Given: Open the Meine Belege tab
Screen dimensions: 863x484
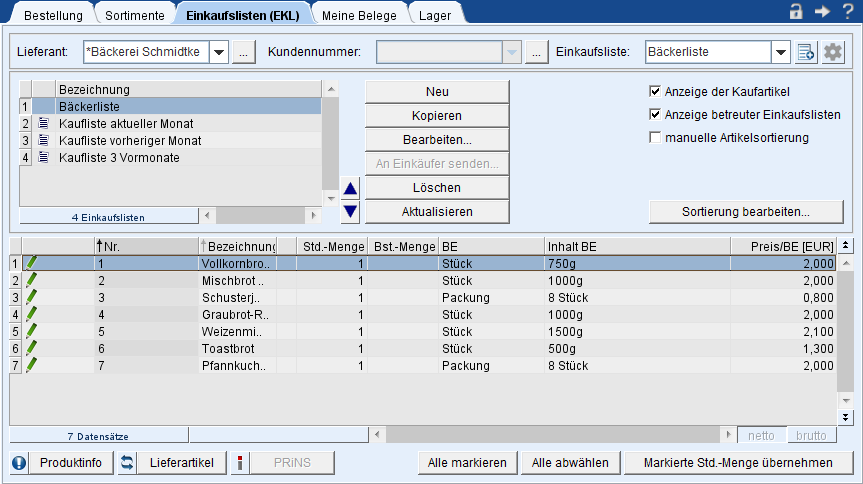Looking at the screenshot, I should [x=357, y=15].
